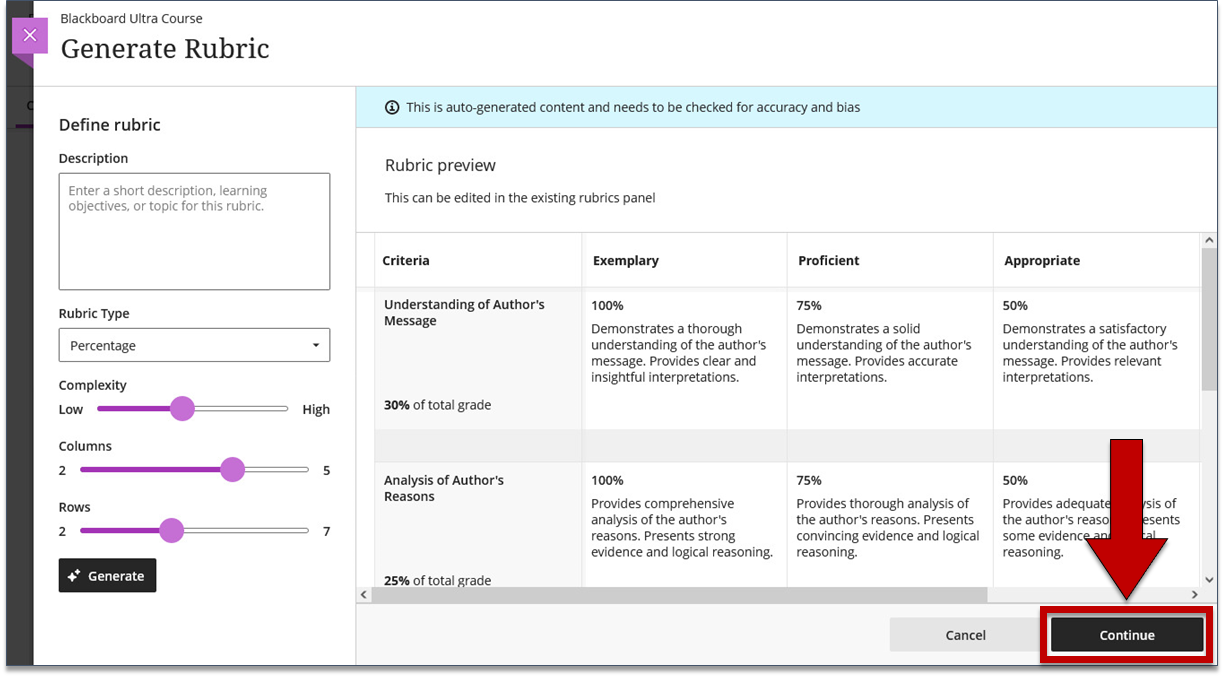The image size is (1224, 677).
Task: Click the Understanding of Author's Message criterion
Action: (x=464, y=312)
